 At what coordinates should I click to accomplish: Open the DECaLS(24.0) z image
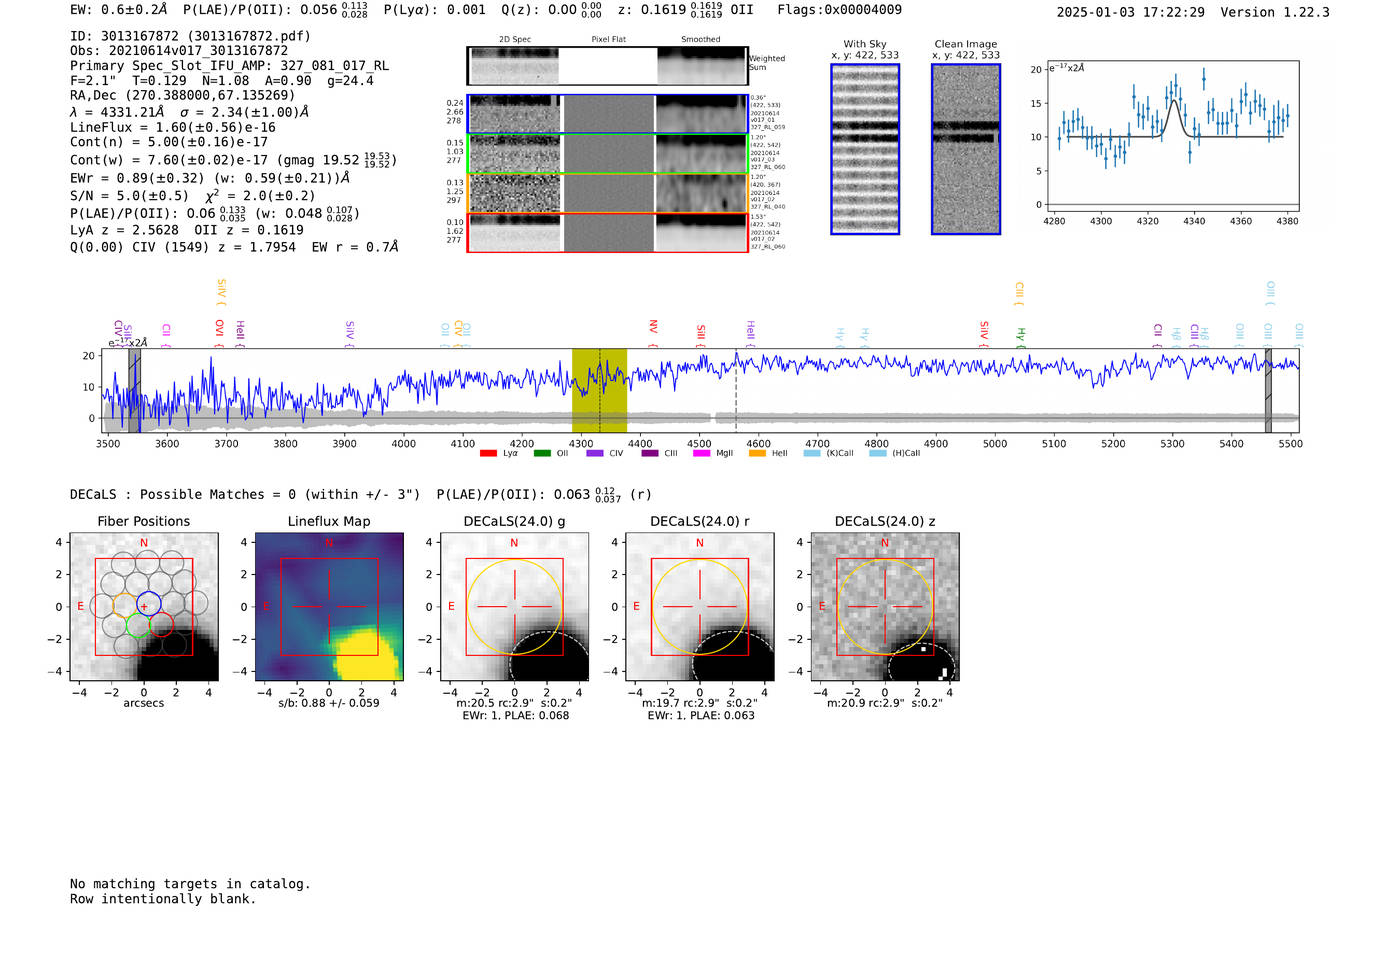point(885,607)
